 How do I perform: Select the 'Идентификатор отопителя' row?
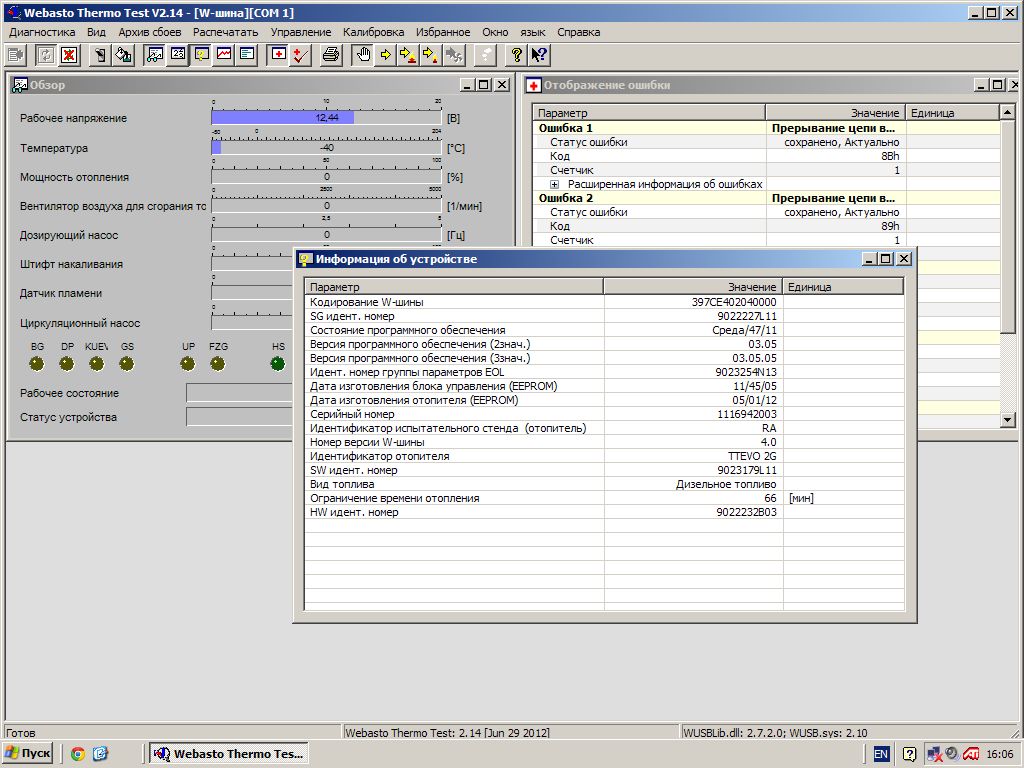605,456
